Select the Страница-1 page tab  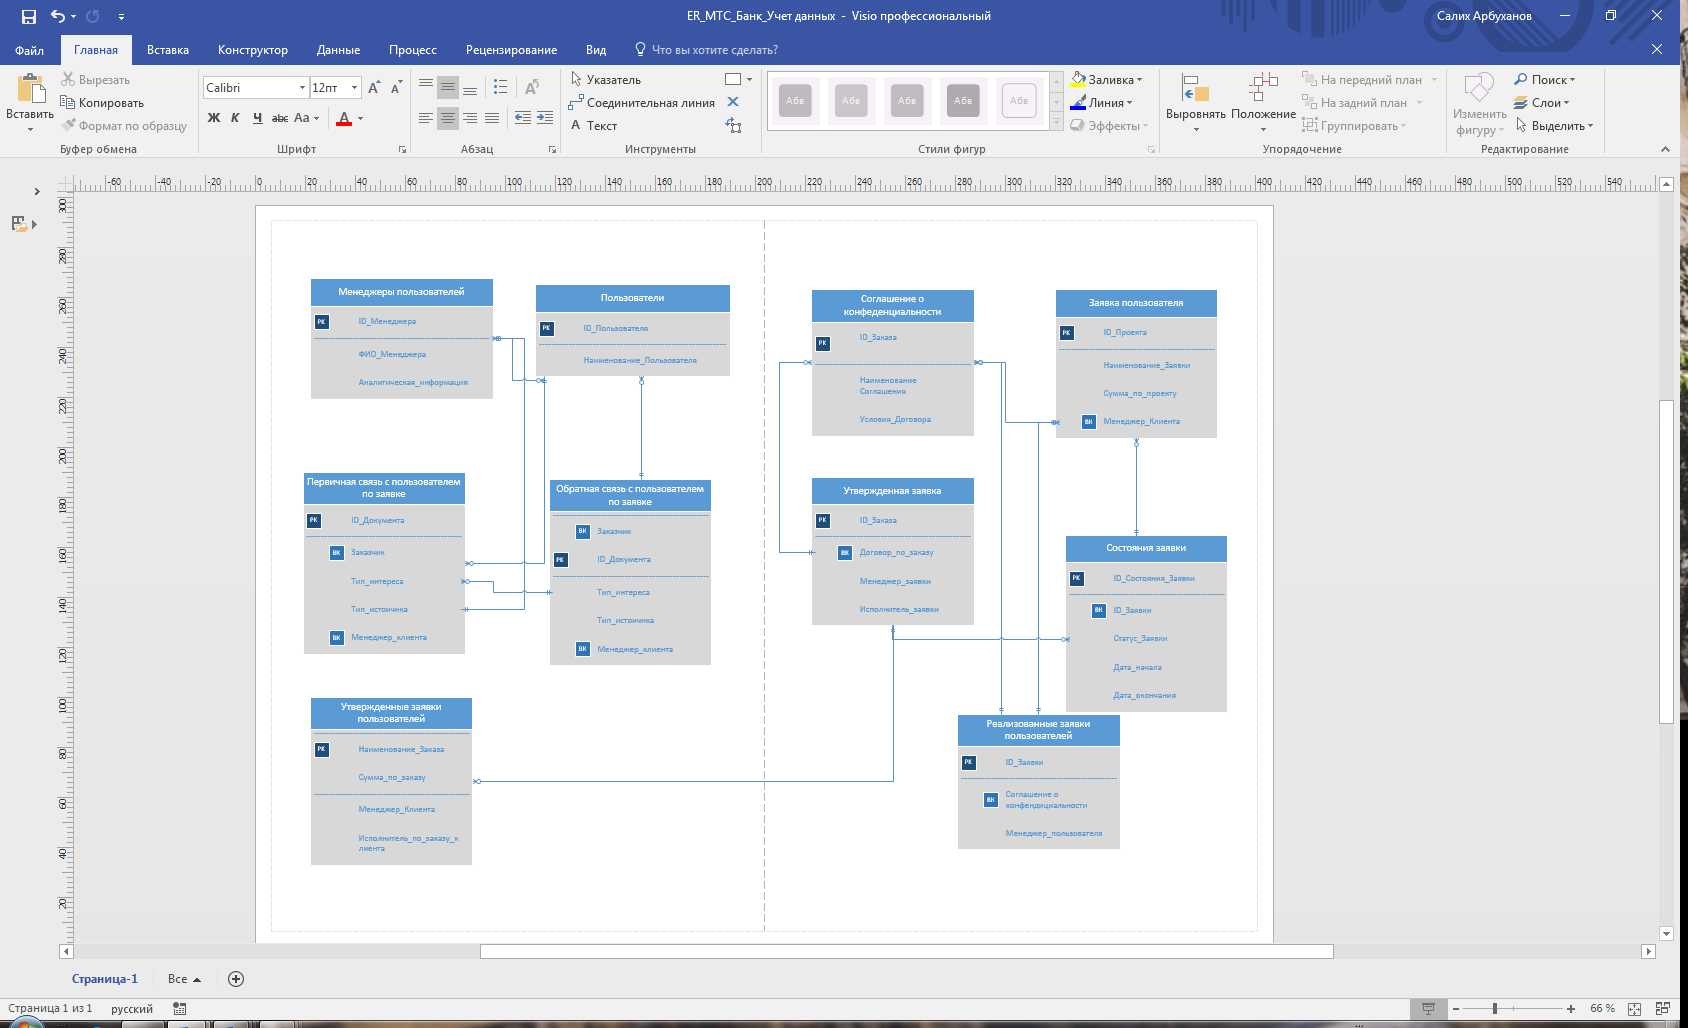pyautogui.click(x=105, y=979)
